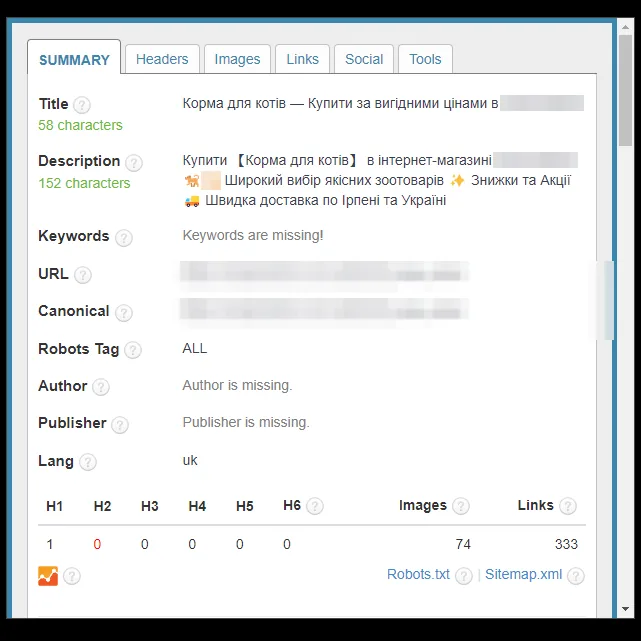Click the orange analytics chart icon
Viewport: 641px width, 641px height.
(48, 576)
